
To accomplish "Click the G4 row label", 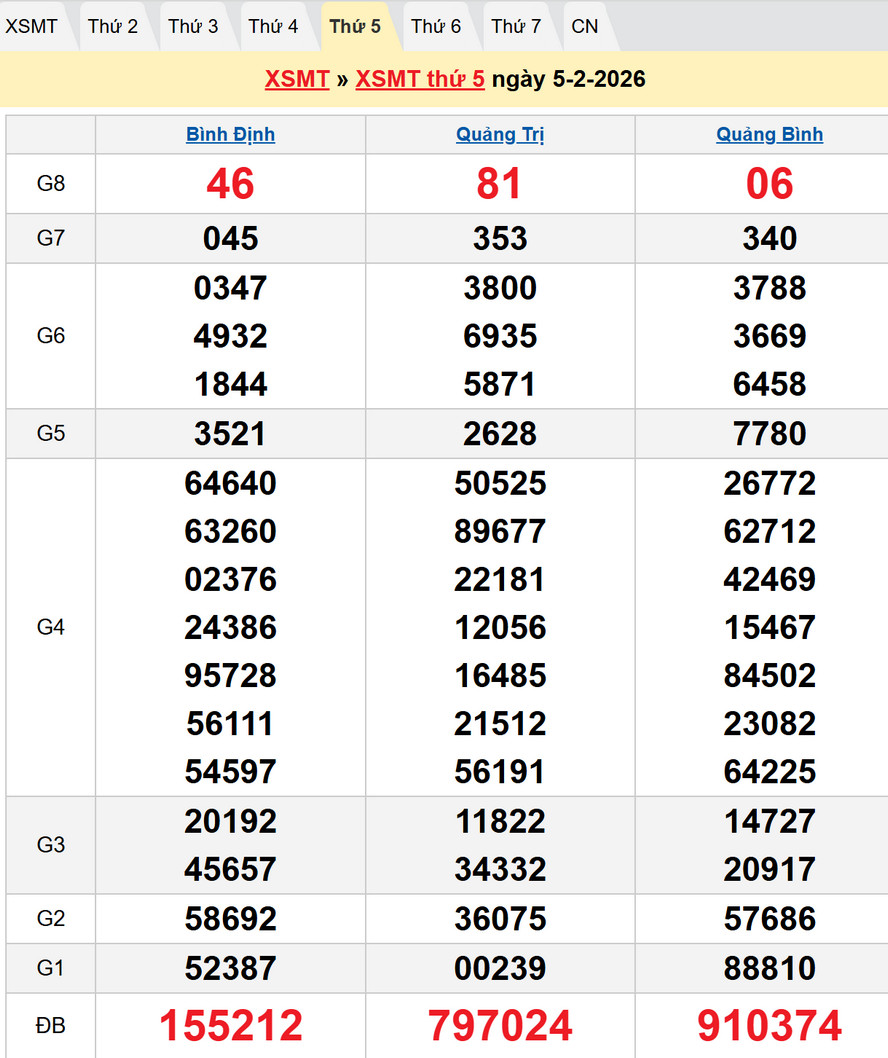I will coord(51,627).
